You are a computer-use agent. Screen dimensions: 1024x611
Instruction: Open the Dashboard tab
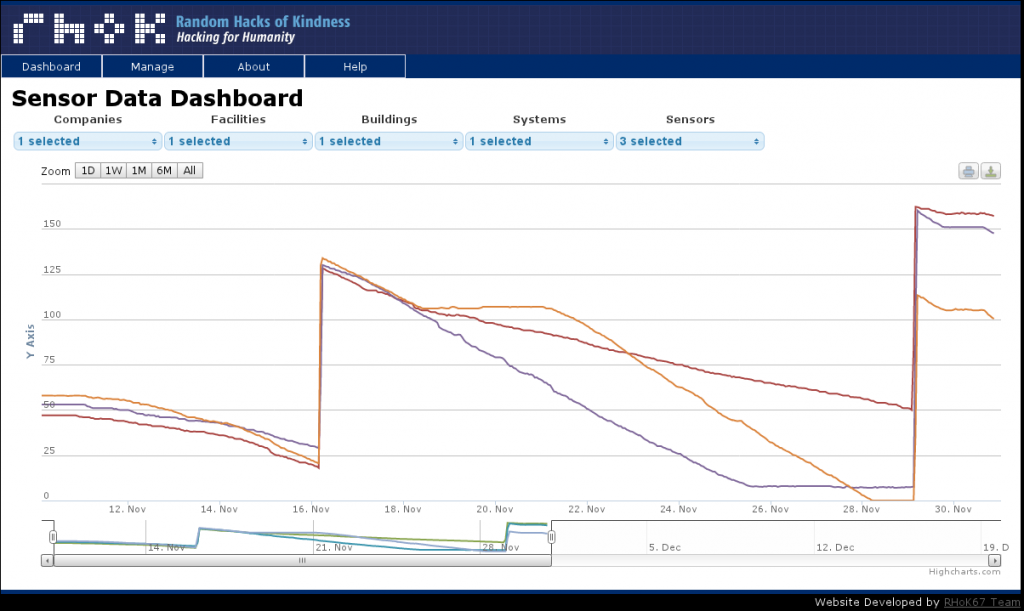[52, 67]
